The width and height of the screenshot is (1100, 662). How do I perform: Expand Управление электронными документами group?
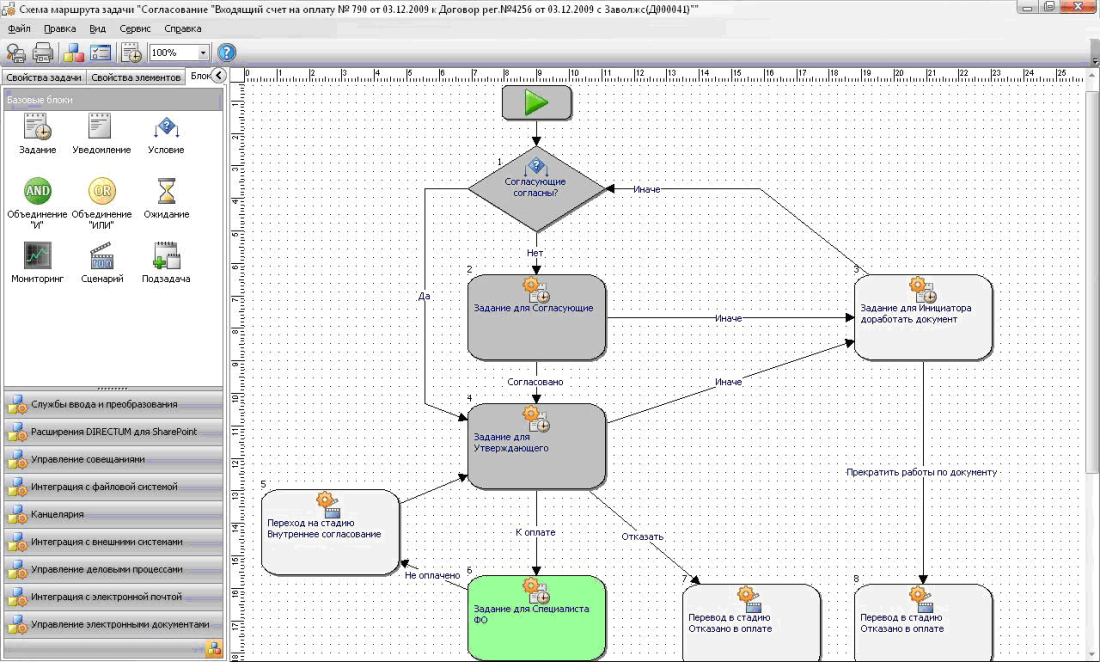[x=114, y=624]
